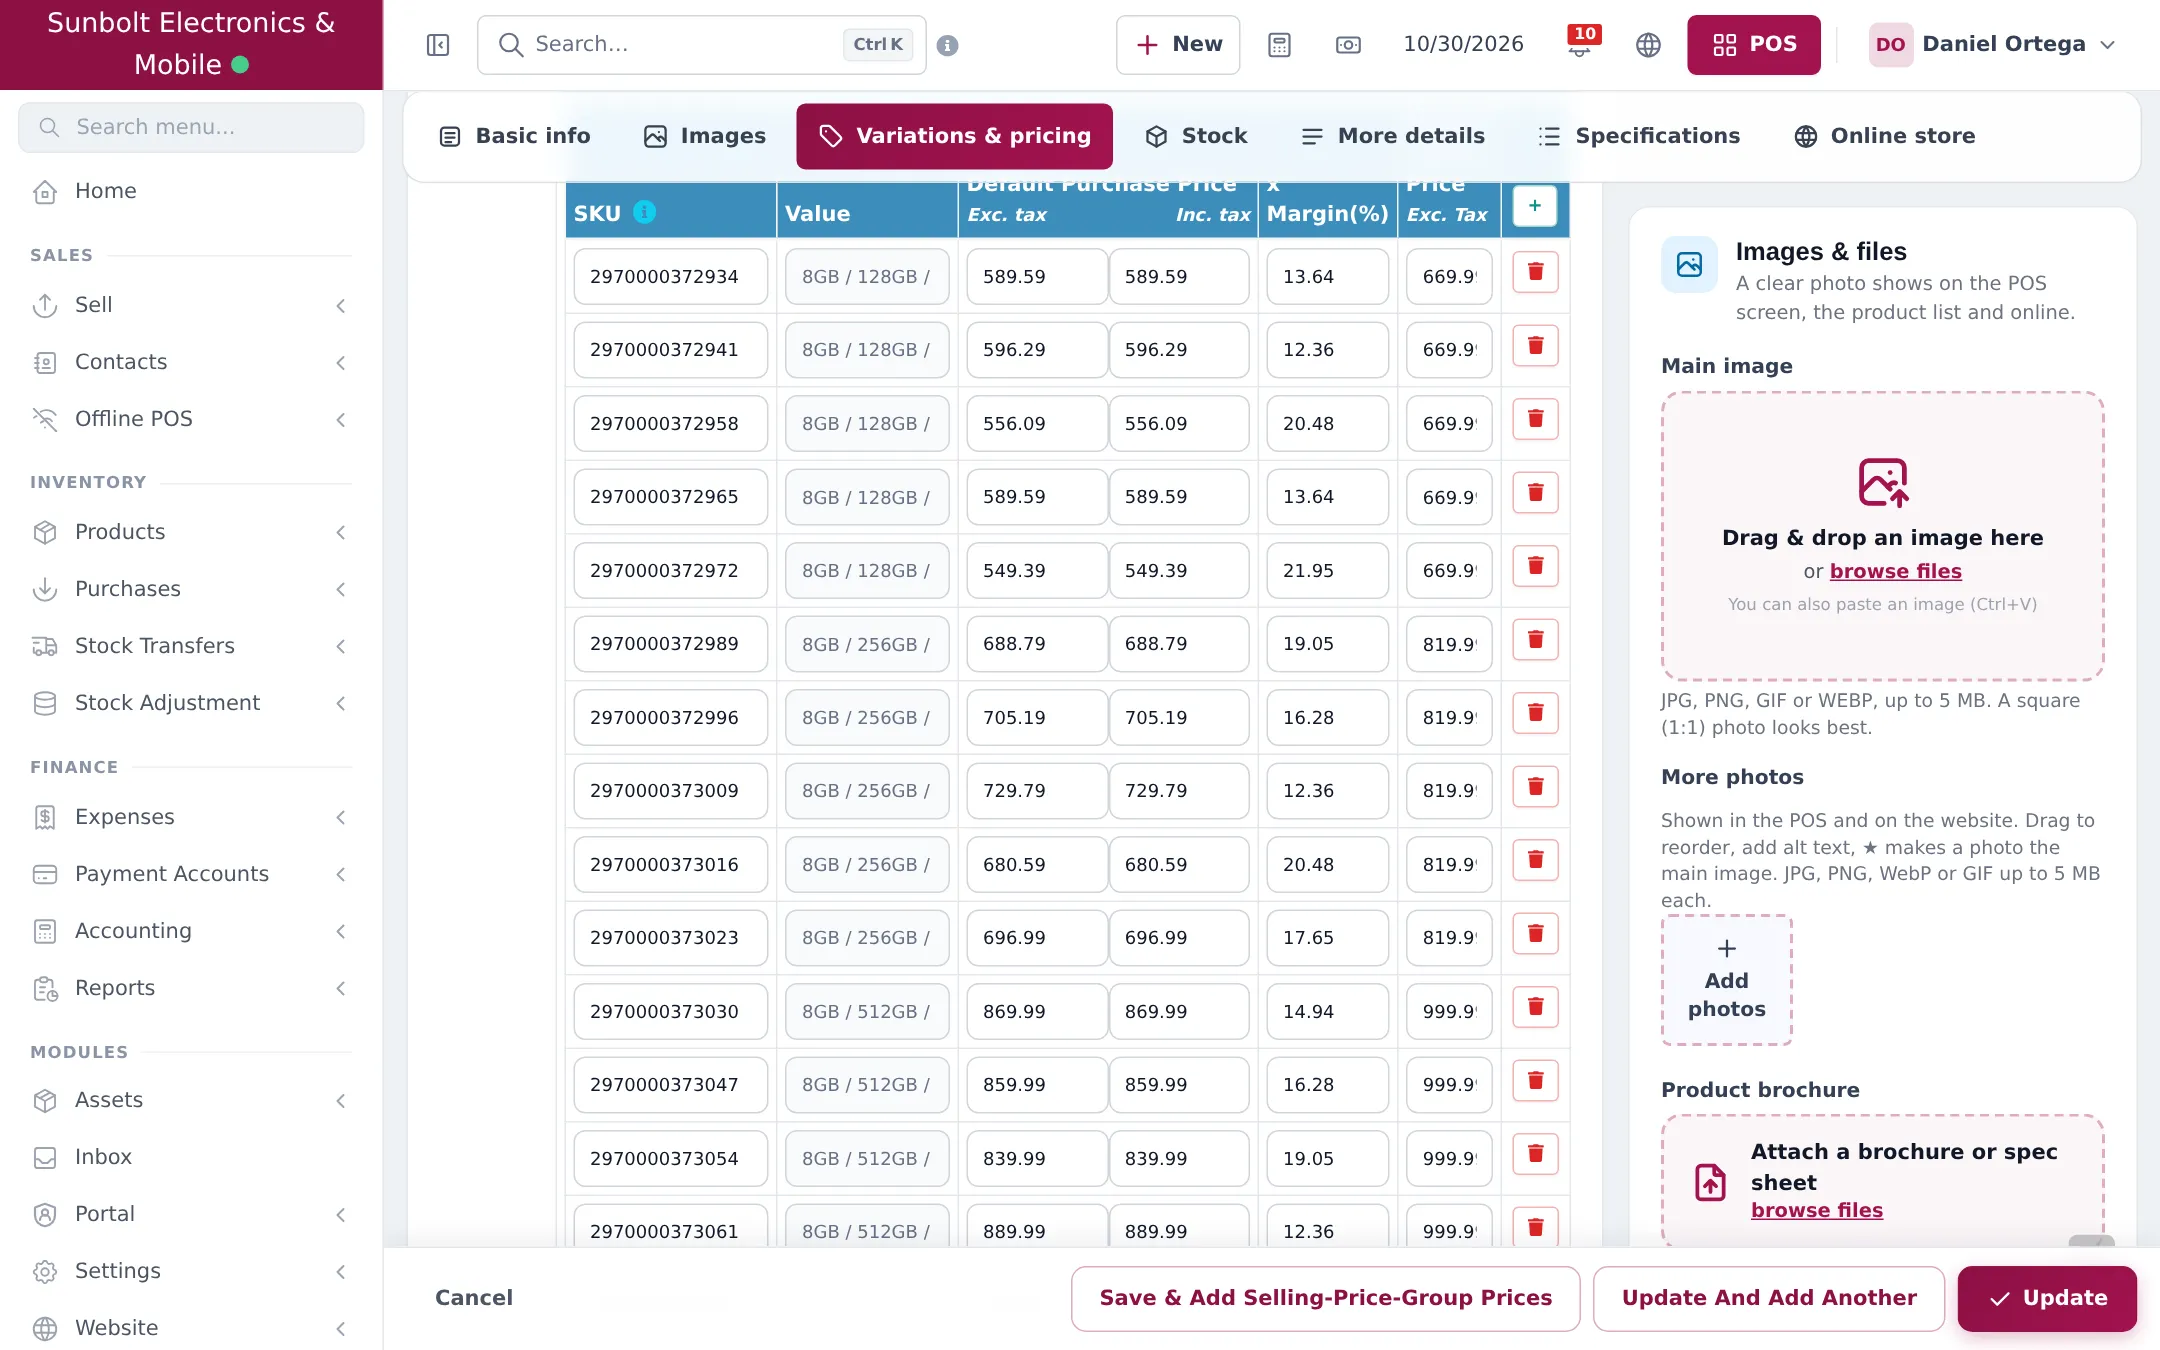Click the Cancel link
Viewport: 2160px width, 1350px height.
474,1298
